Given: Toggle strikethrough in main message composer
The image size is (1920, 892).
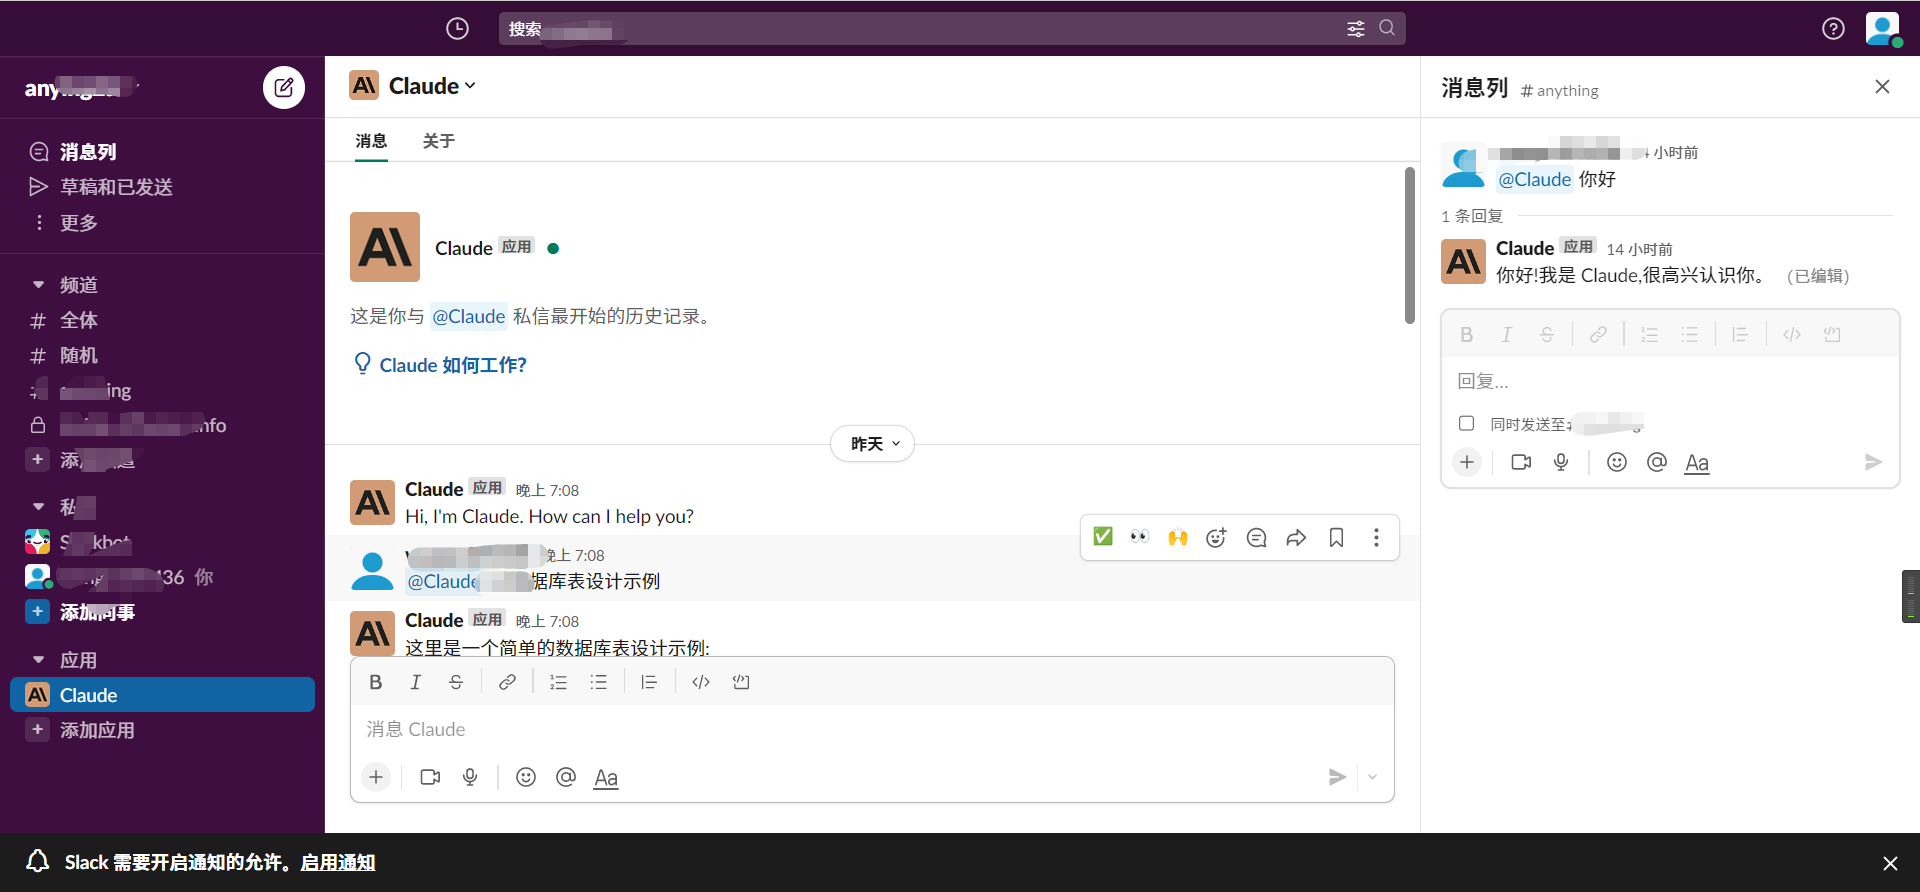Looking at the screenshot, I should 456,682.
